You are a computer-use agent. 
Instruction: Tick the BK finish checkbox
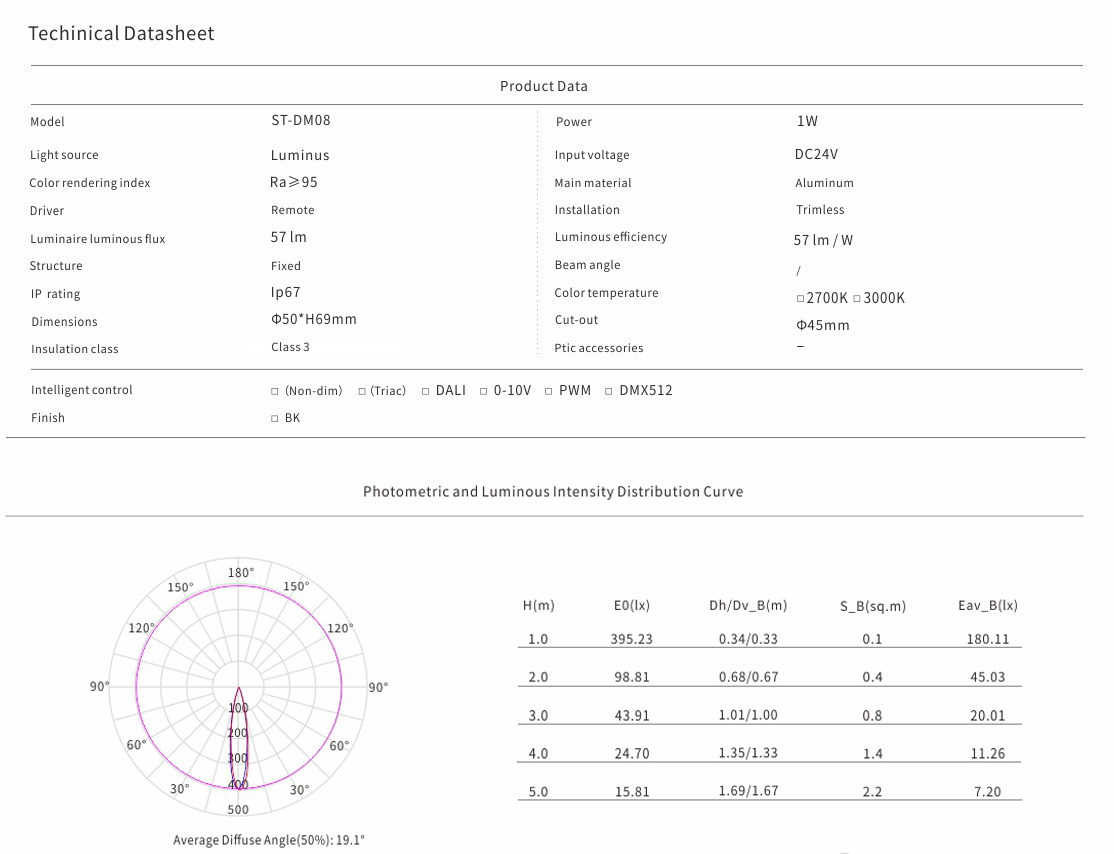[x=275, y=419]
